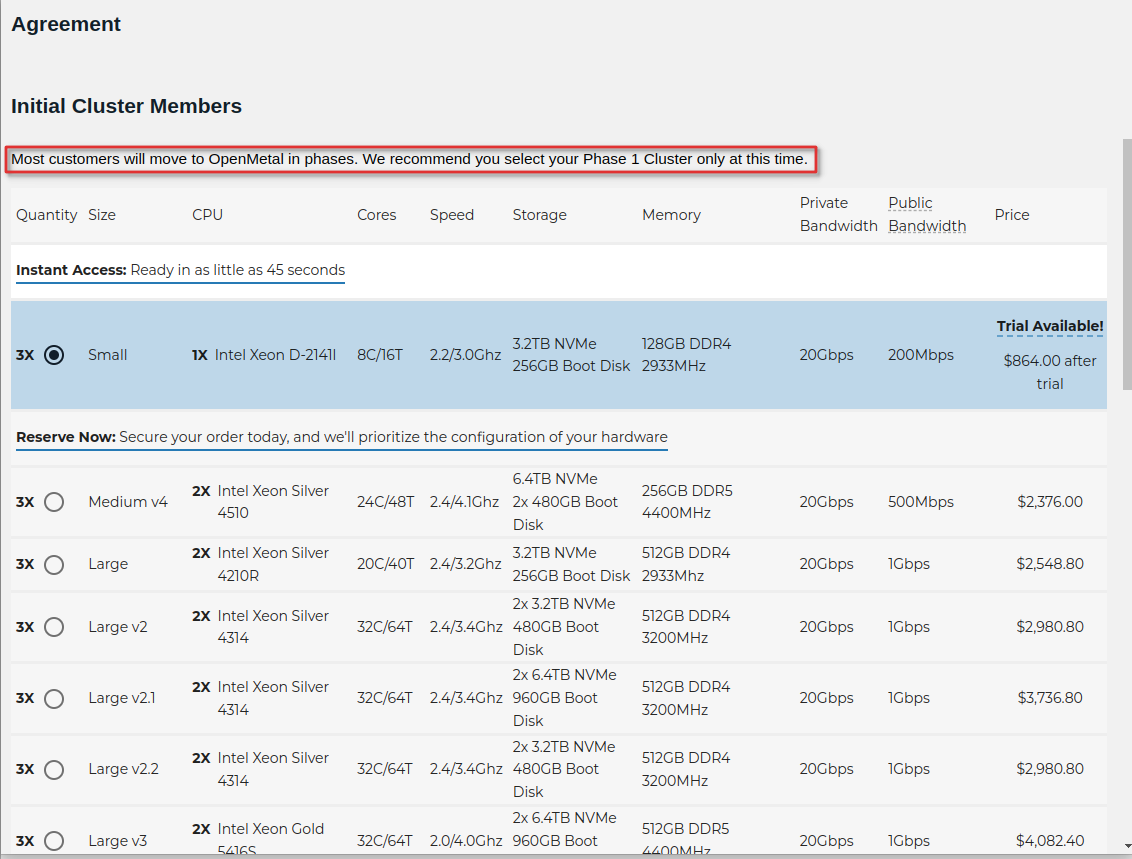Click the Large v2.1 price $3,736.80
The height and width of the screenshot is (859, 1132).
click(x=1049, y=698)
